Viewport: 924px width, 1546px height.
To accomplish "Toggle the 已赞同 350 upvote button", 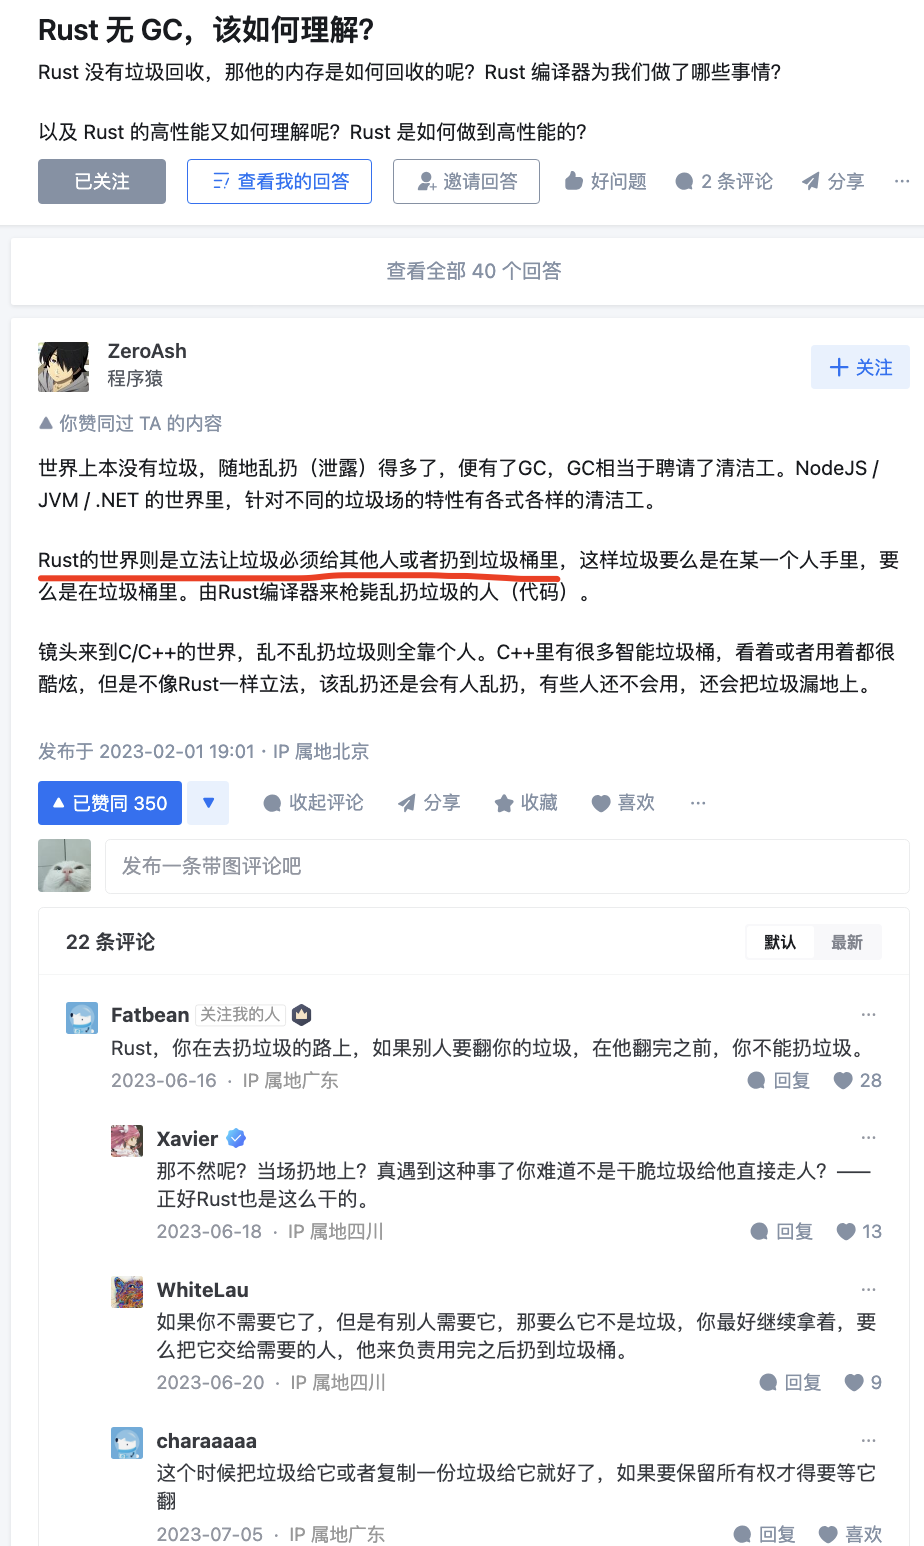I will click(x=110, y=803).
